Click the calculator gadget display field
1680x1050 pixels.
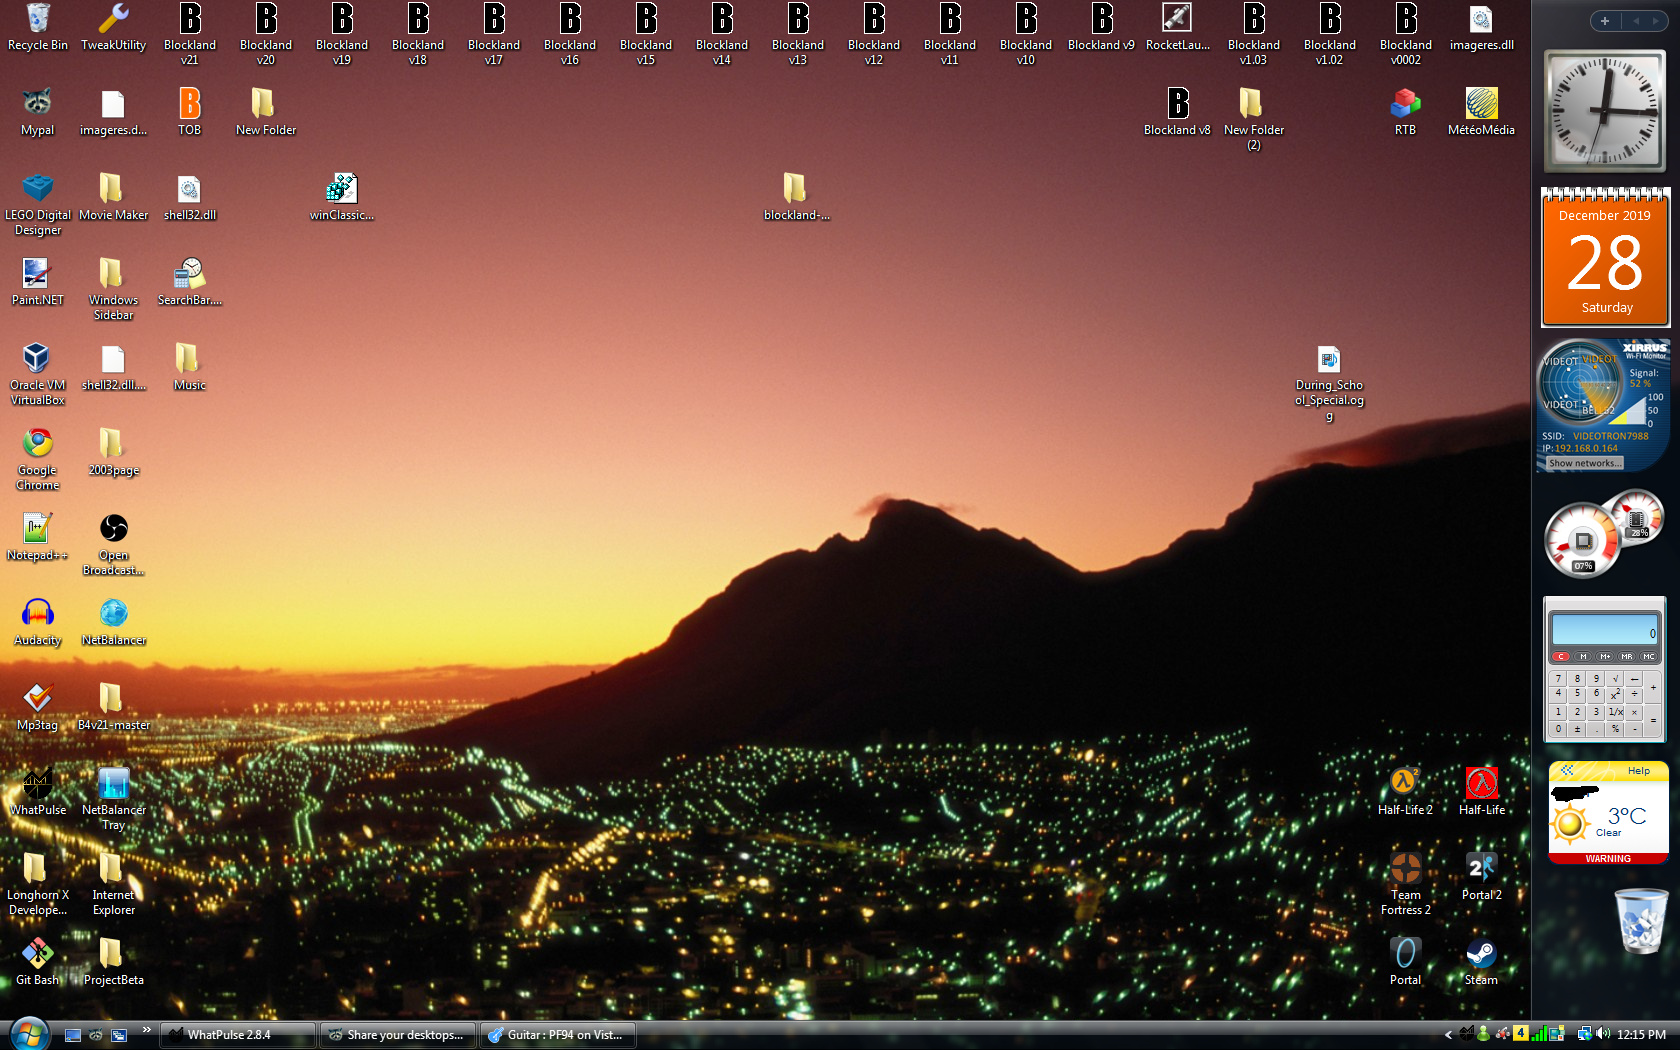(1604, 630)
